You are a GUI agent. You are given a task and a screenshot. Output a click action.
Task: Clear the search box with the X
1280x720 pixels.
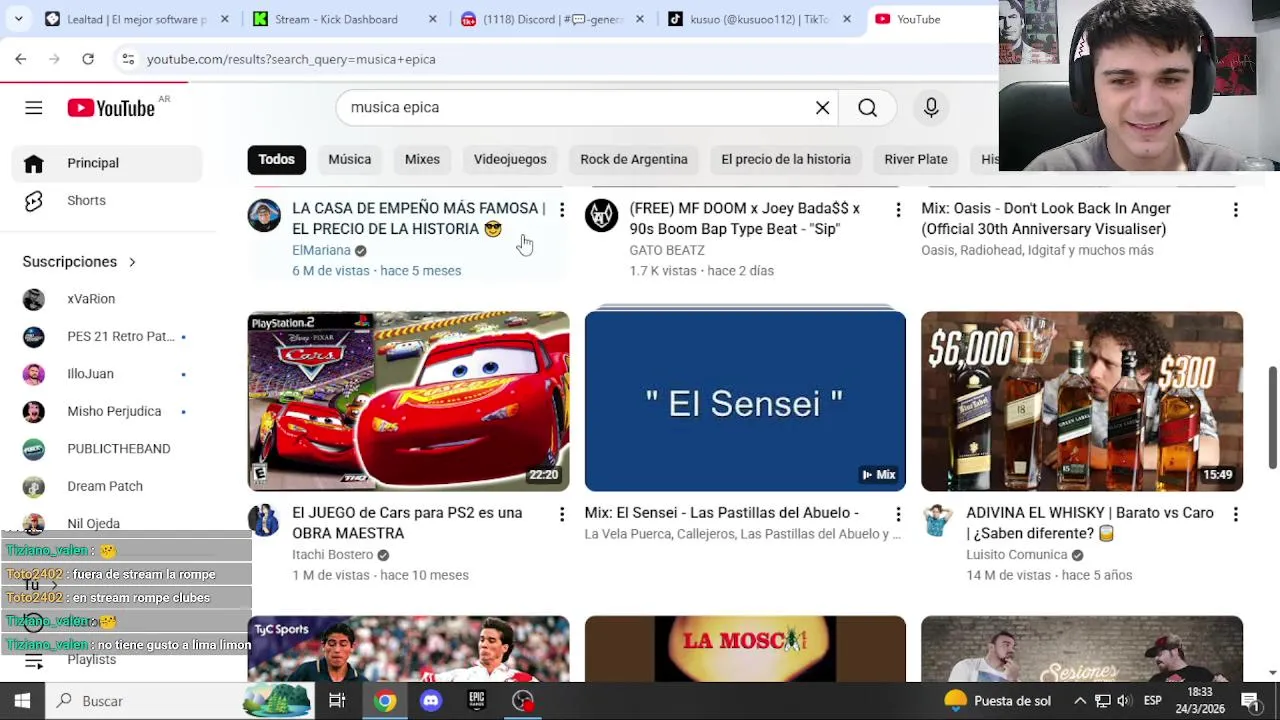pos(822,108)
